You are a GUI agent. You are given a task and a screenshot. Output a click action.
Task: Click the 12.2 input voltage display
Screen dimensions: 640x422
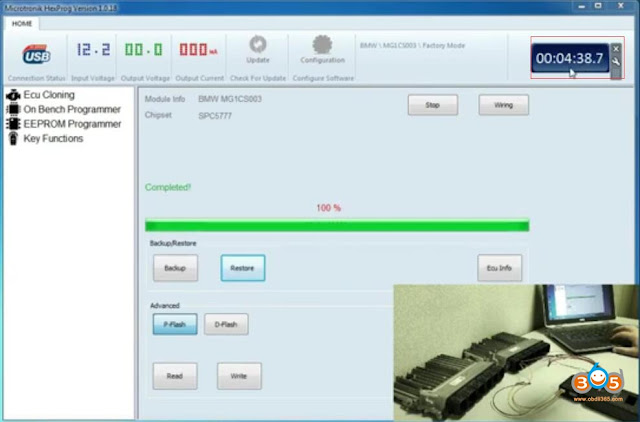click(x=93, y=50)
